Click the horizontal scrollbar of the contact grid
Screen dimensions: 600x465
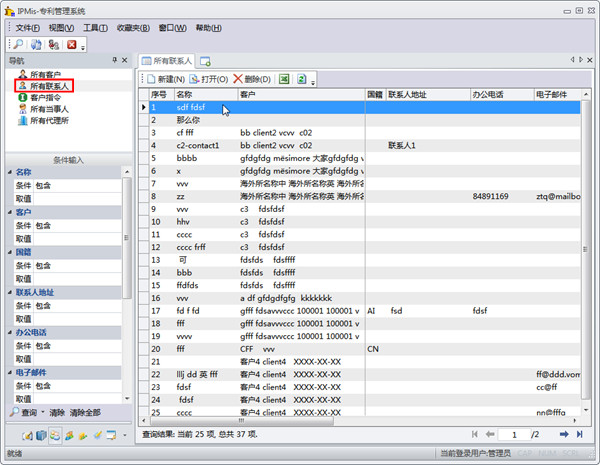242,421
